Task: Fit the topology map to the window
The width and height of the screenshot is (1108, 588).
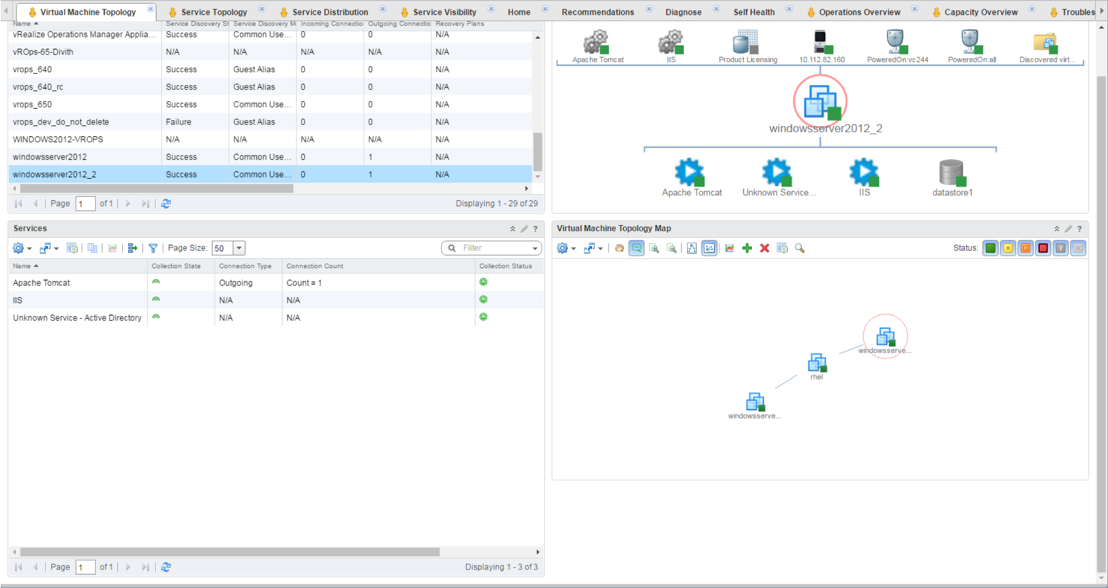Action: pos(692,248)
